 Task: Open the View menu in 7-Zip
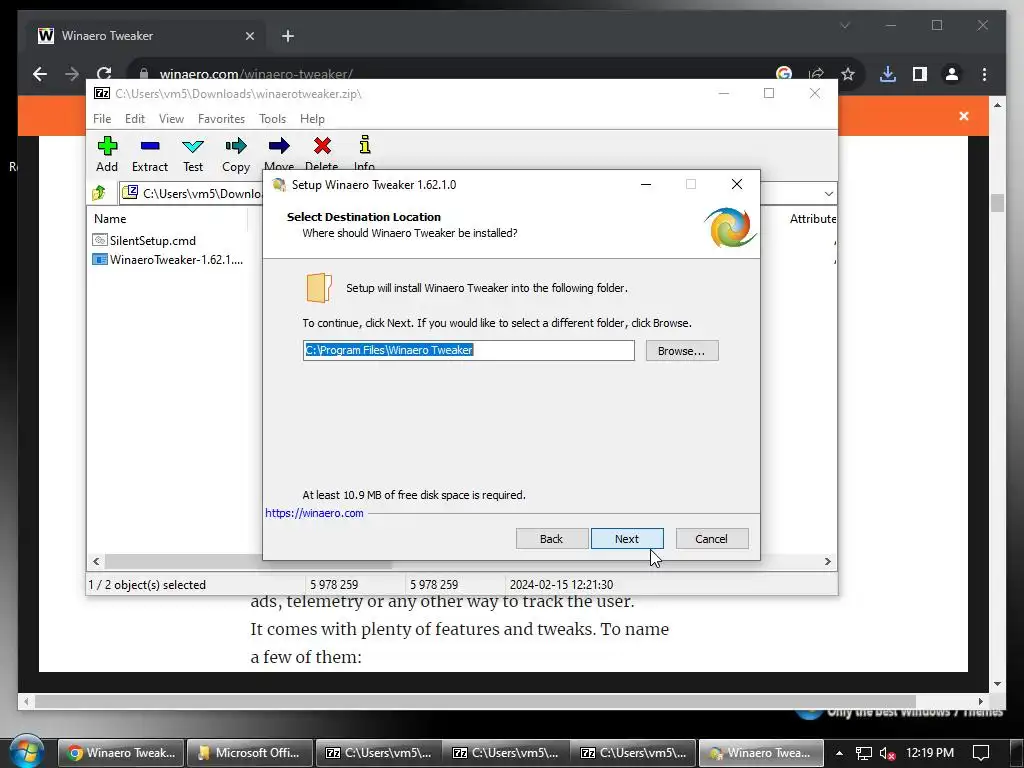[171, 119]
